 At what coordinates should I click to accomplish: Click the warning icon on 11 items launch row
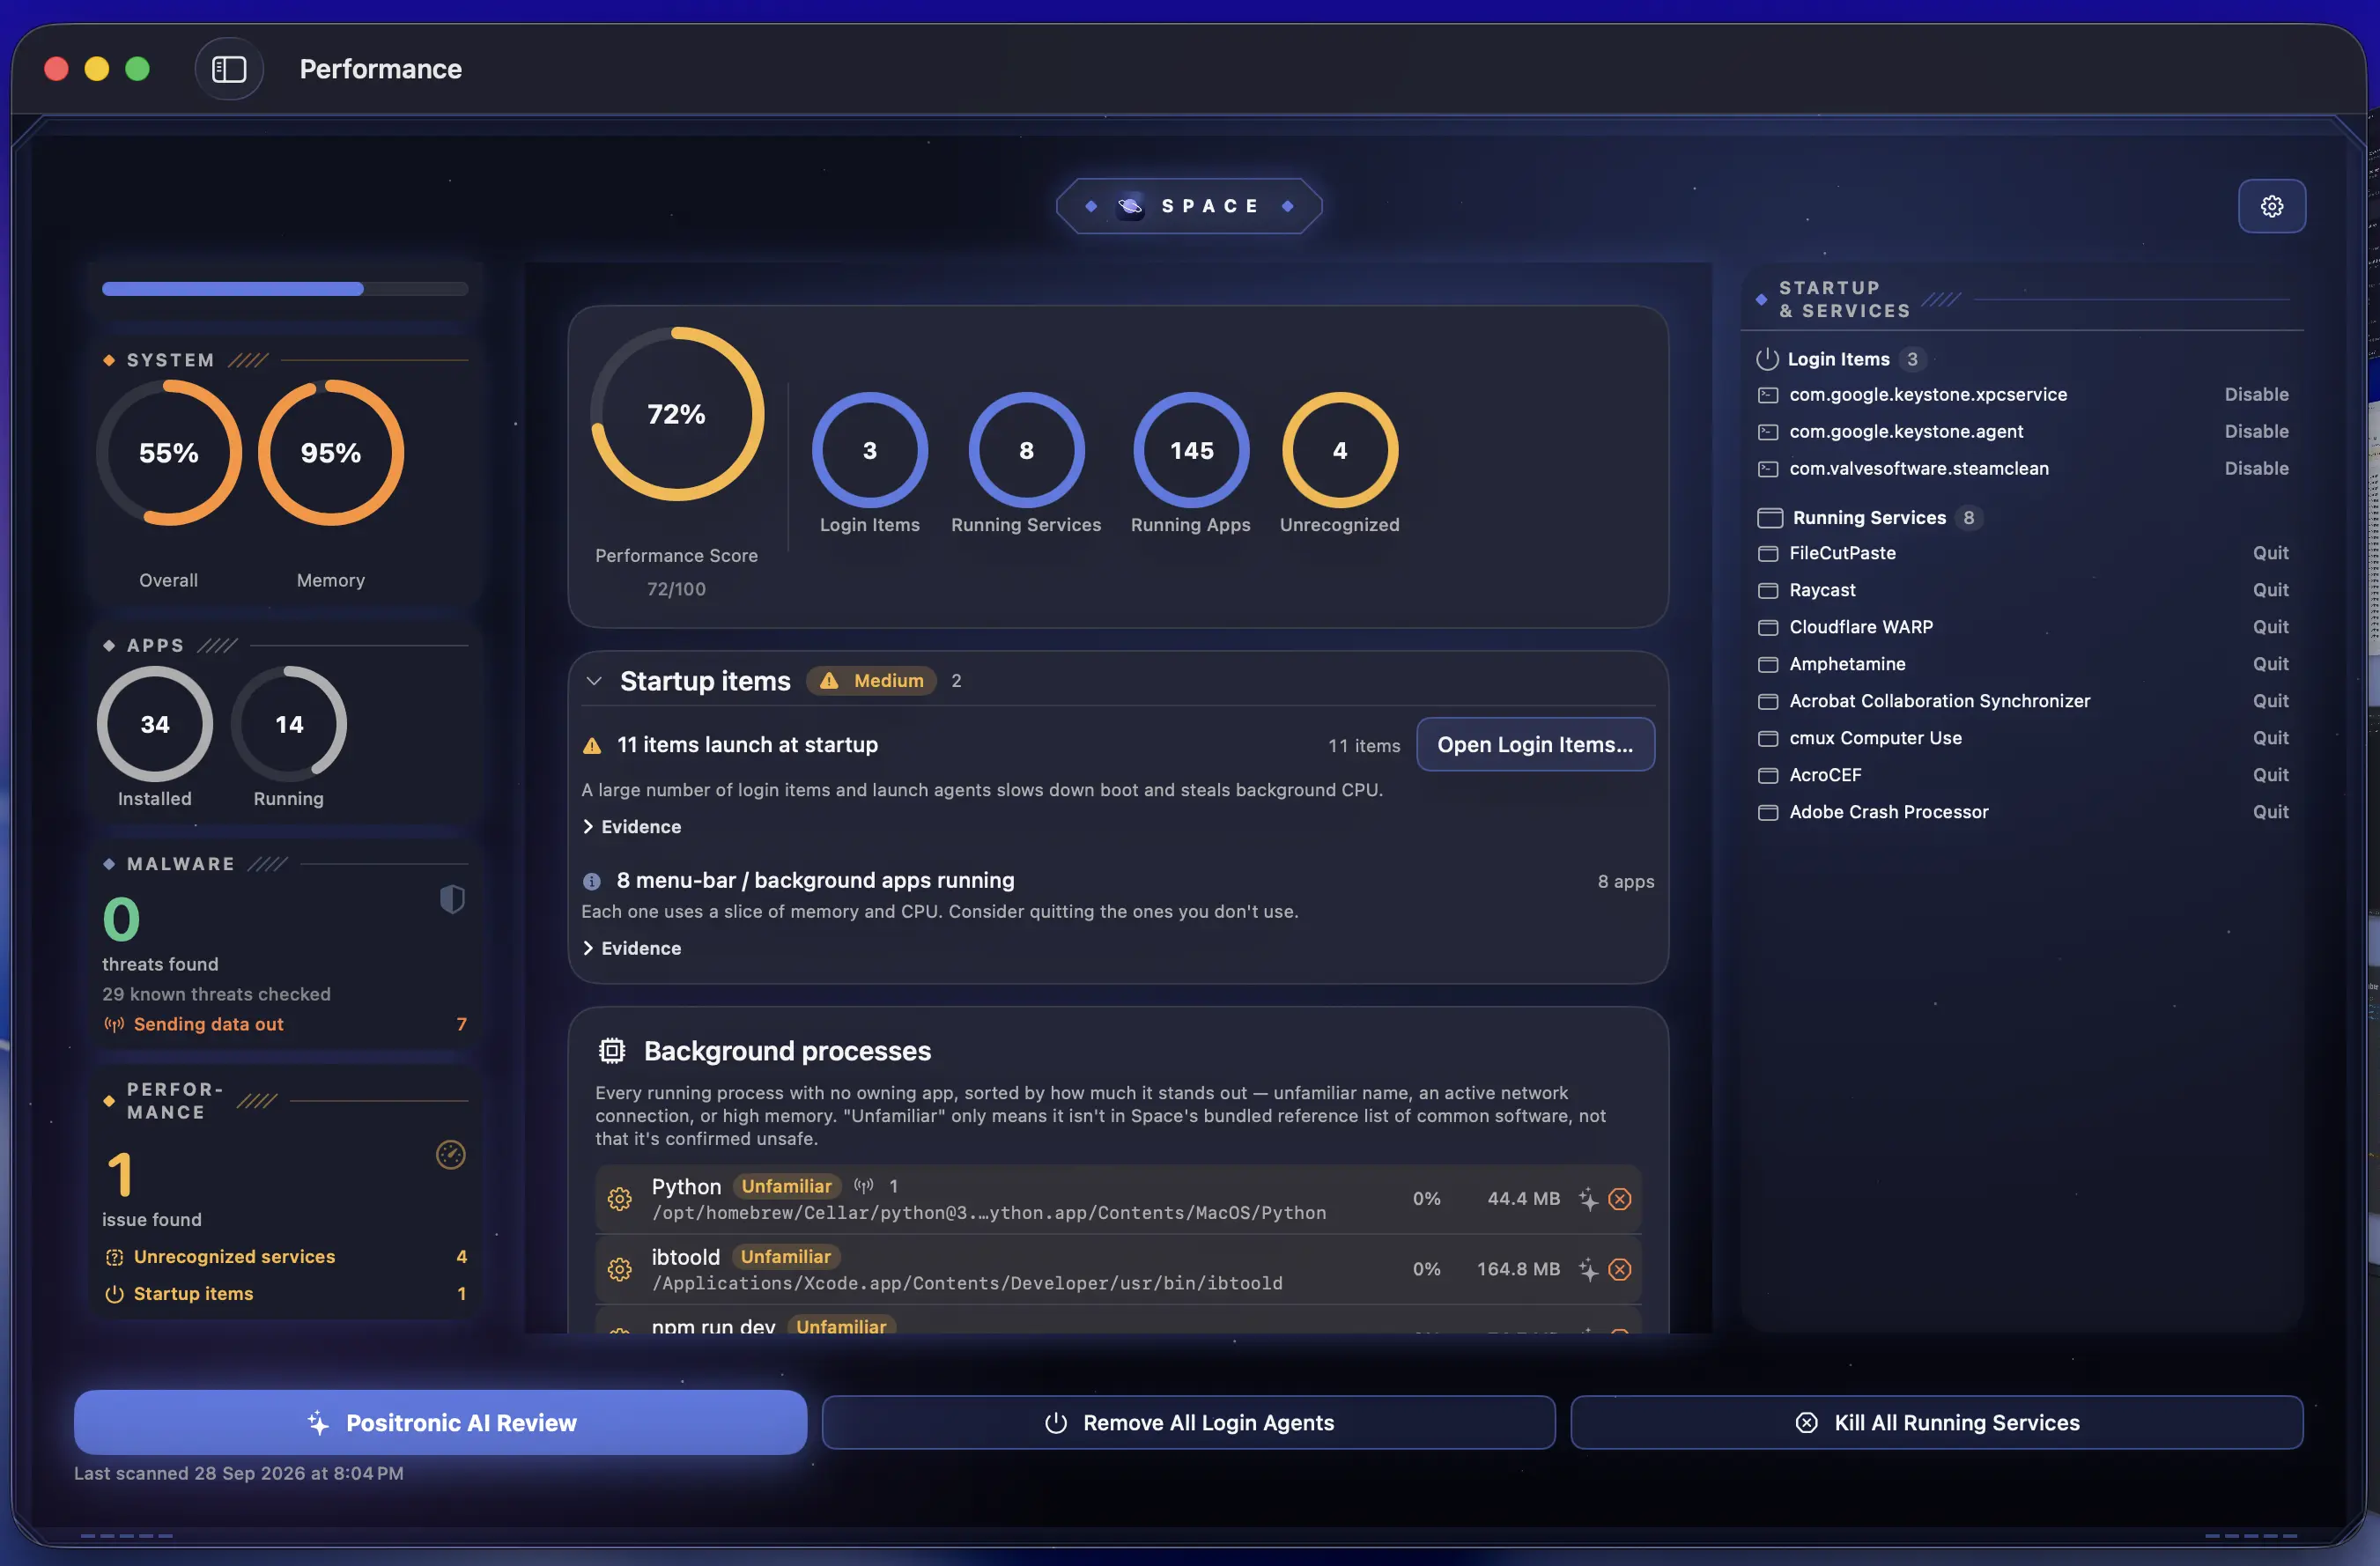592,746
